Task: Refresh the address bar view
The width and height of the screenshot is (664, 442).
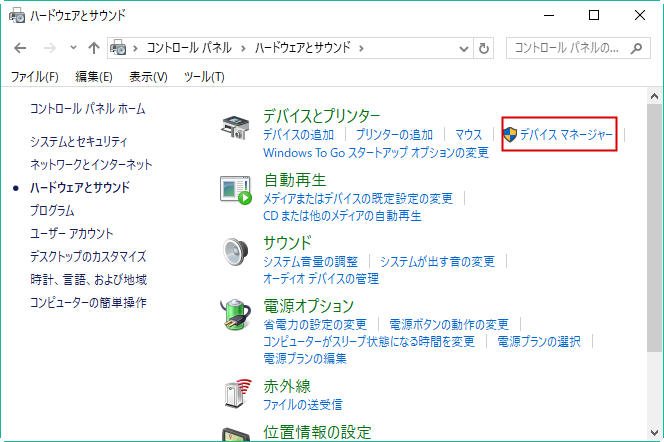Action: pos(484,48)
